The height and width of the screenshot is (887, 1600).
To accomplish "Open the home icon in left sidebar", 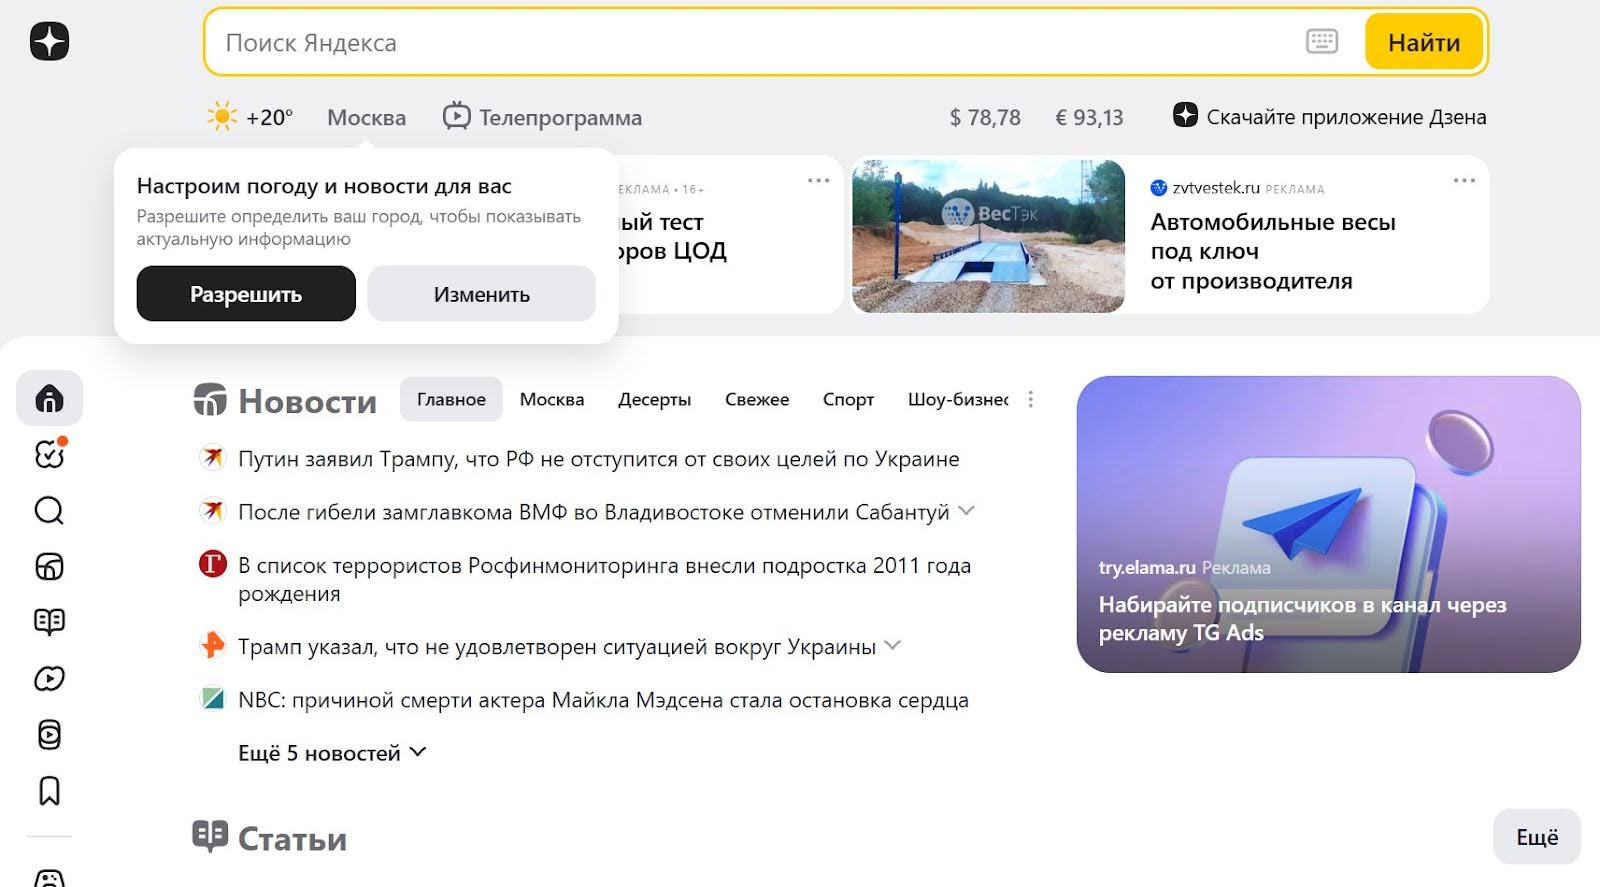I will [49, 398].
